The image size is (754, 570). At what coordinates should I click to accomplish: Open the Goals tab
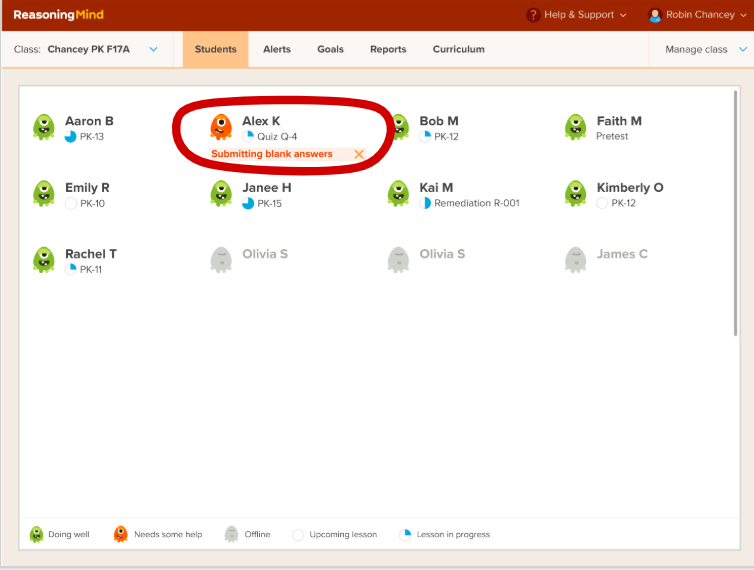tap(330, 49)
